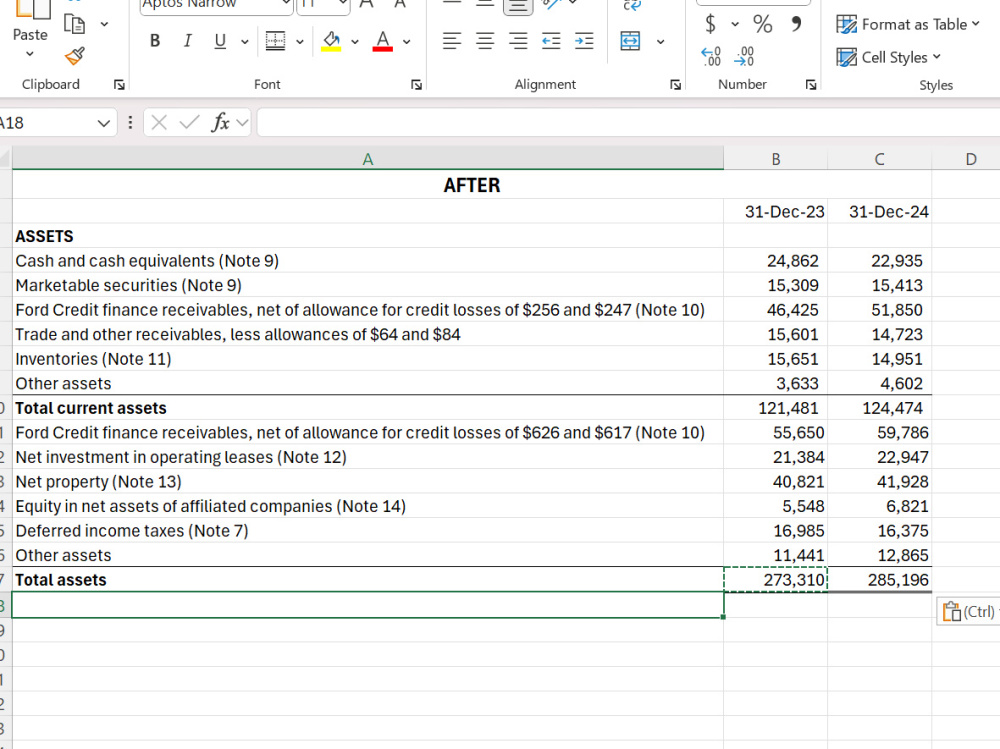Click the Copy icon
The height and width of the screenshot is (749, 1000).
tap(75, 24)
